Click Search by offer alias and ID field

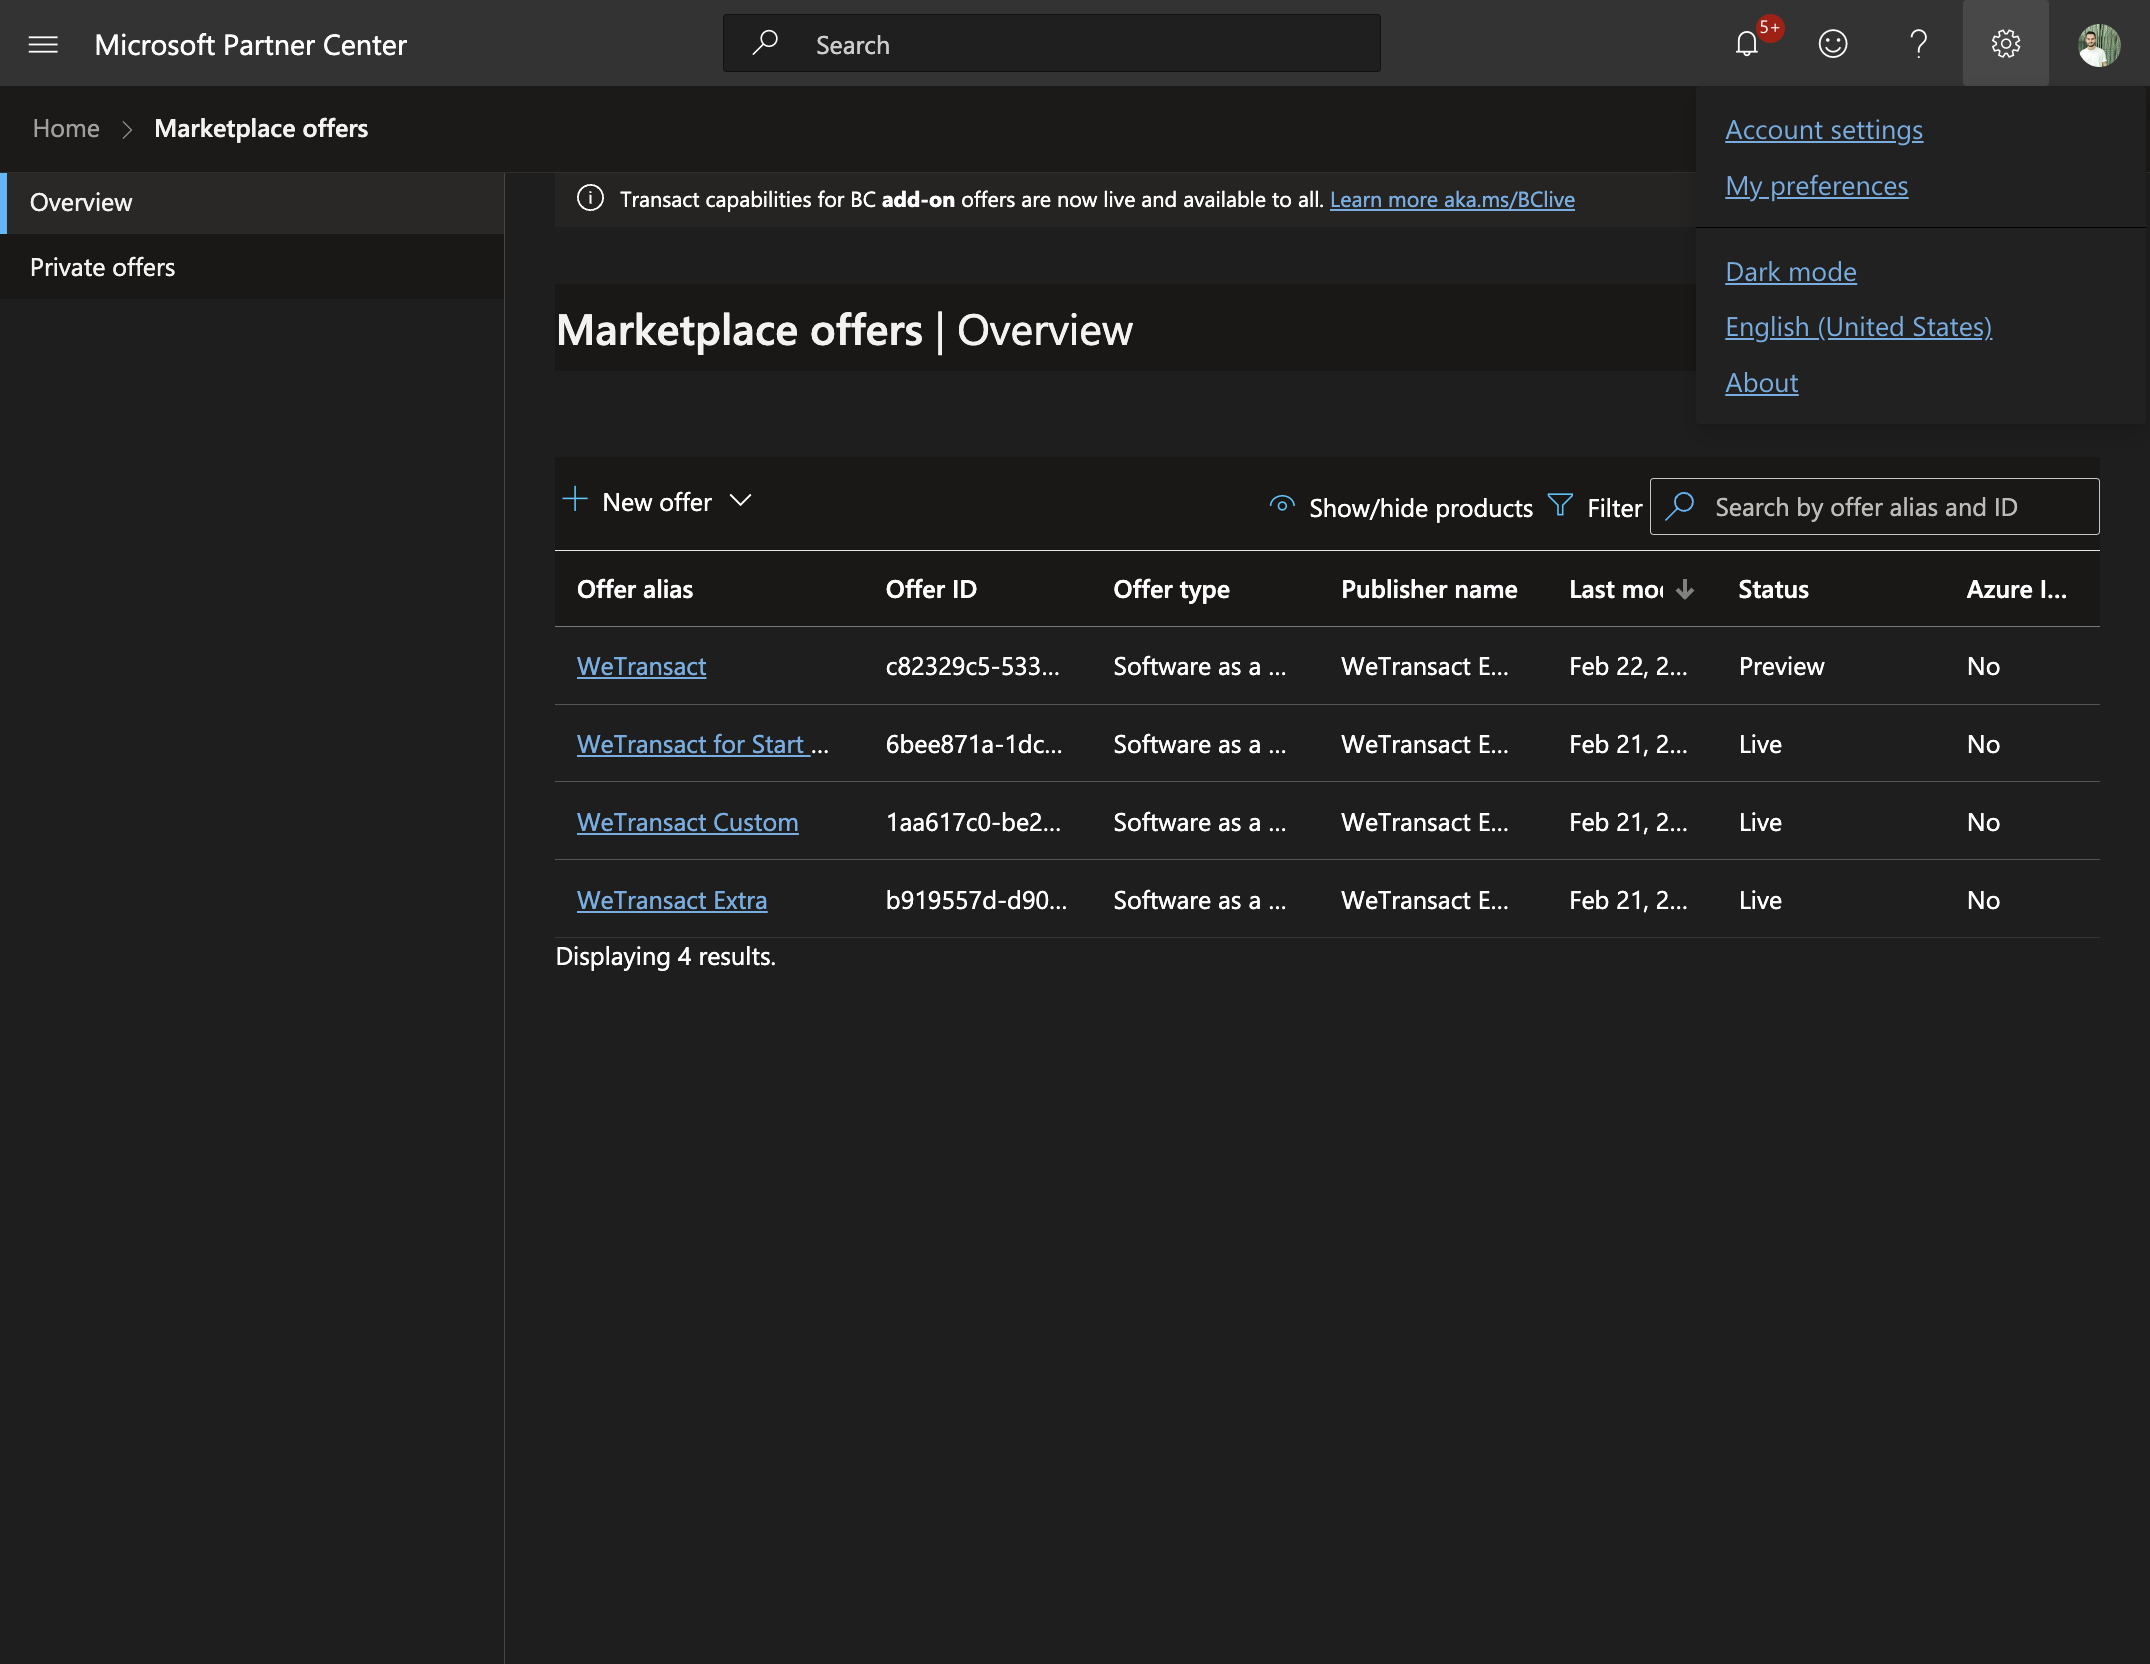1874,506
